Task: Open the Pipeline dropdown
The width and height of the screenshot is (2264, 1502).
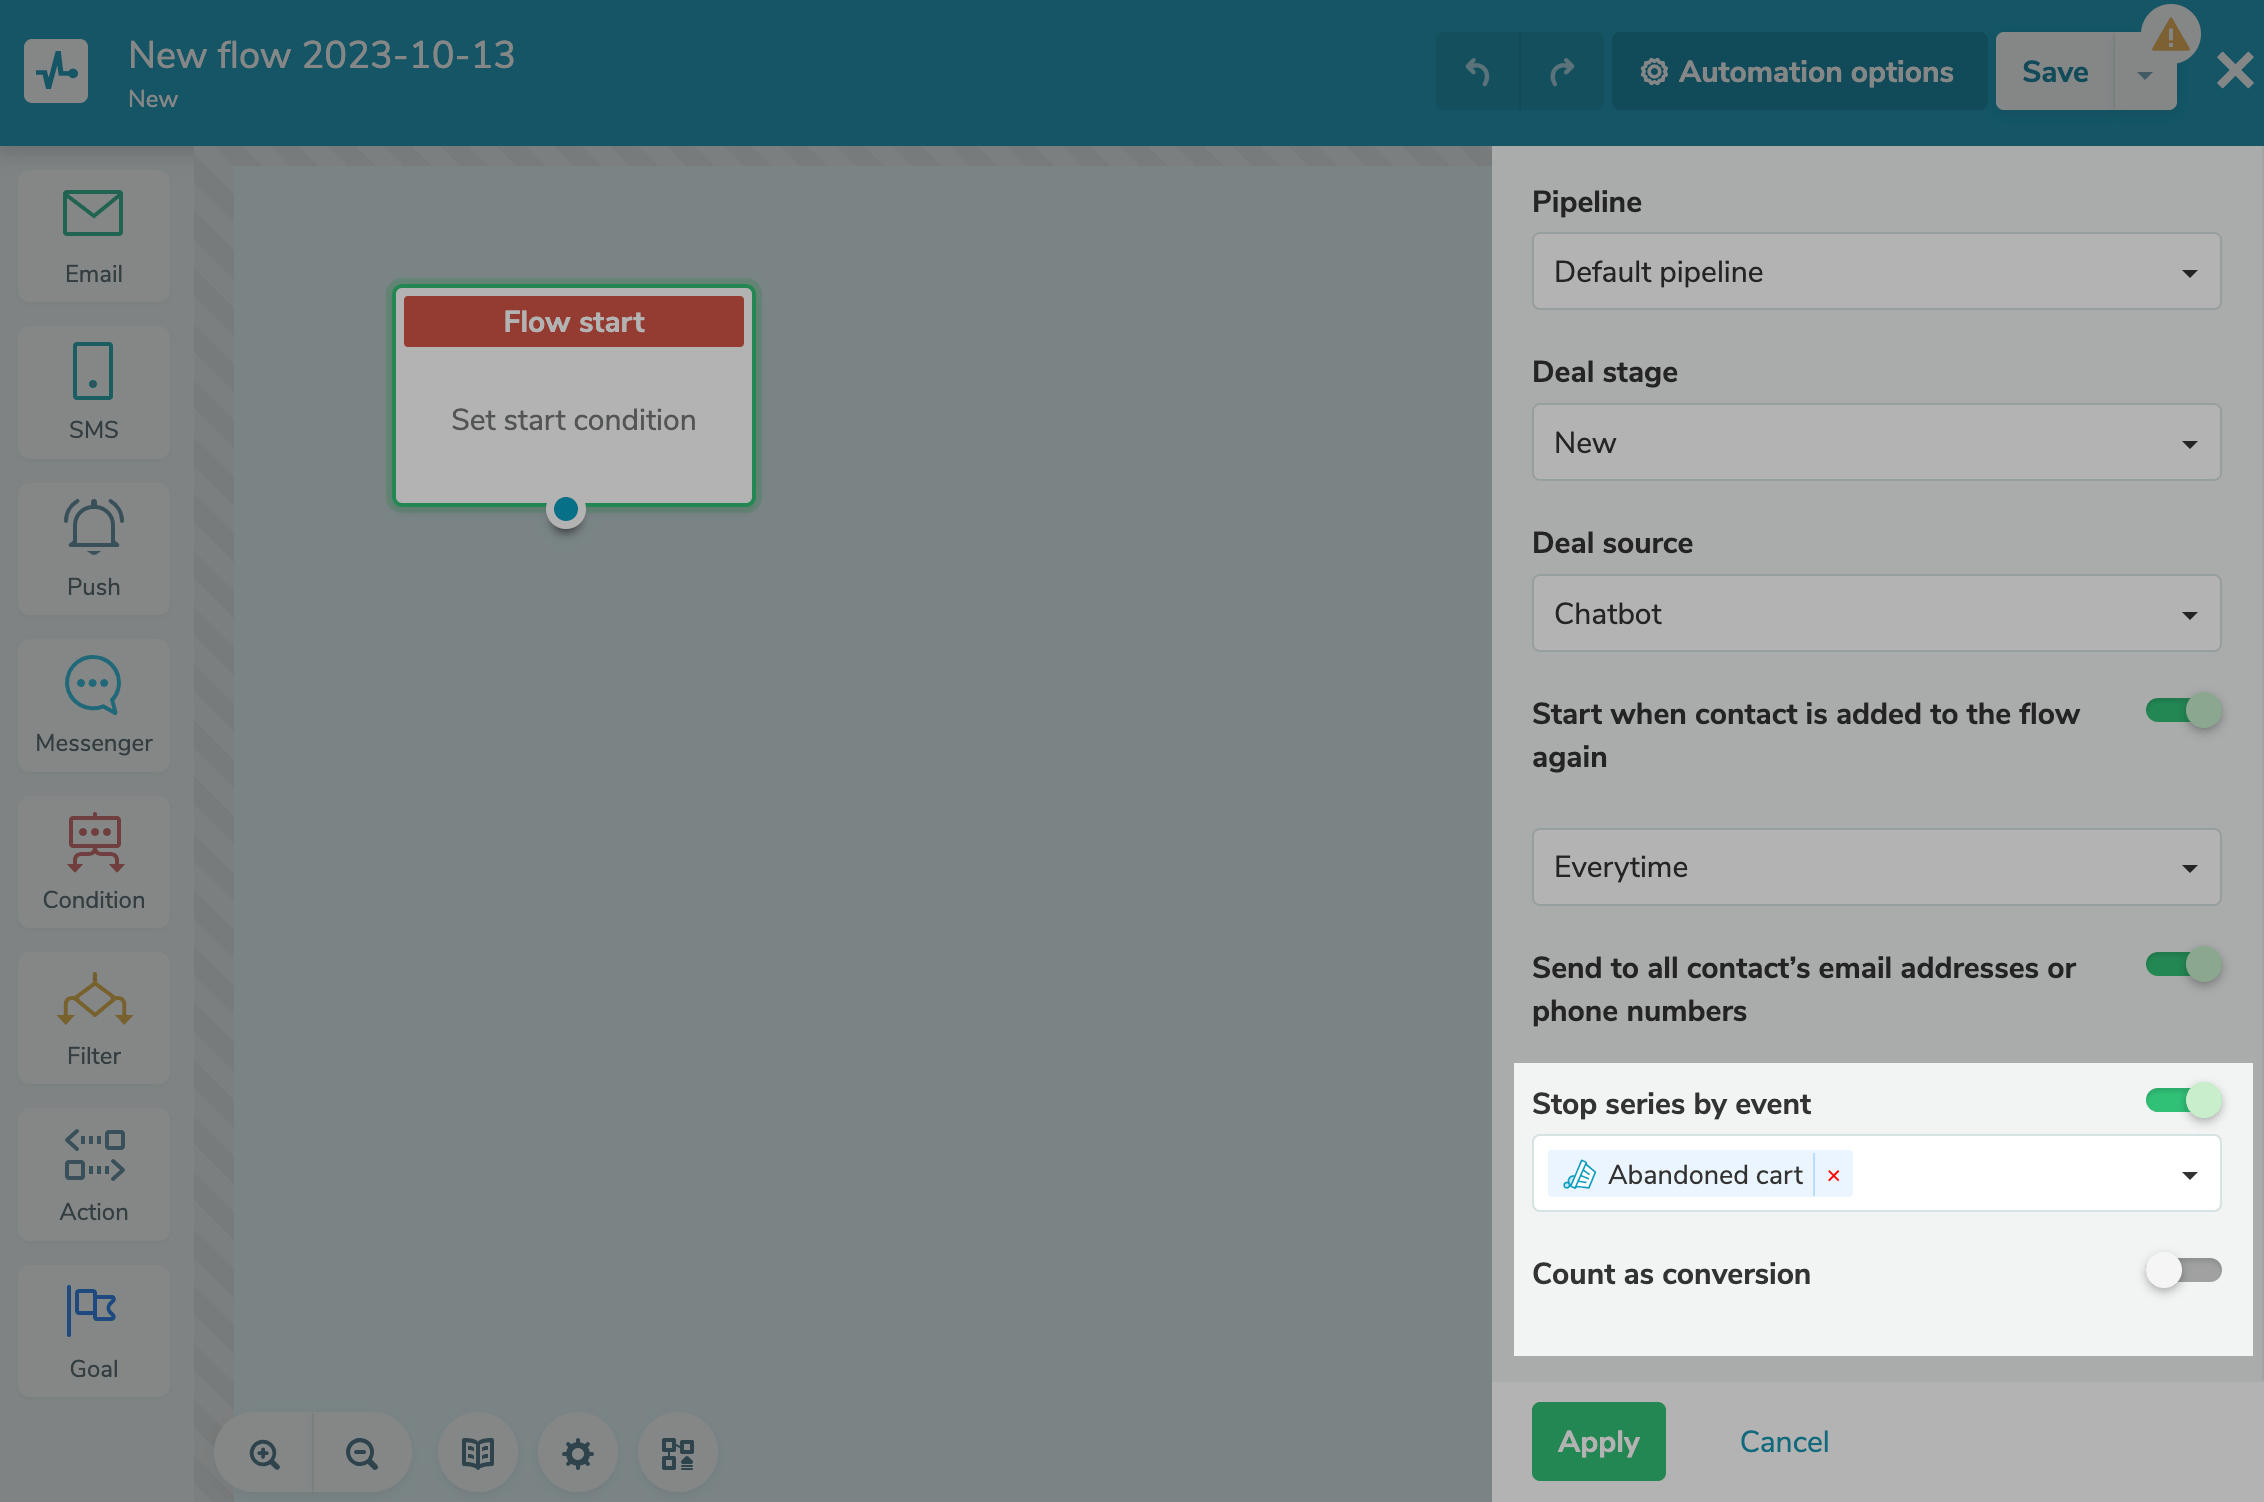Action: [x=1876, y=272]
